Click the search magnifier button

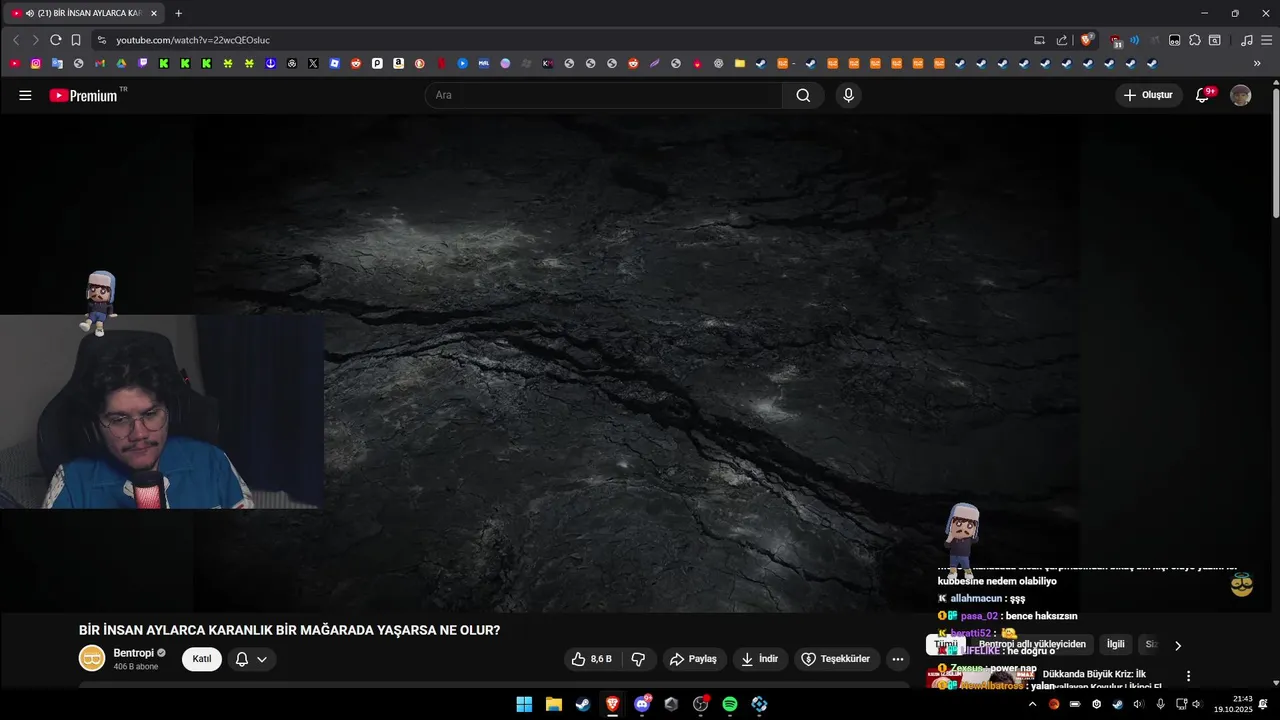click(x=803, y=95)
